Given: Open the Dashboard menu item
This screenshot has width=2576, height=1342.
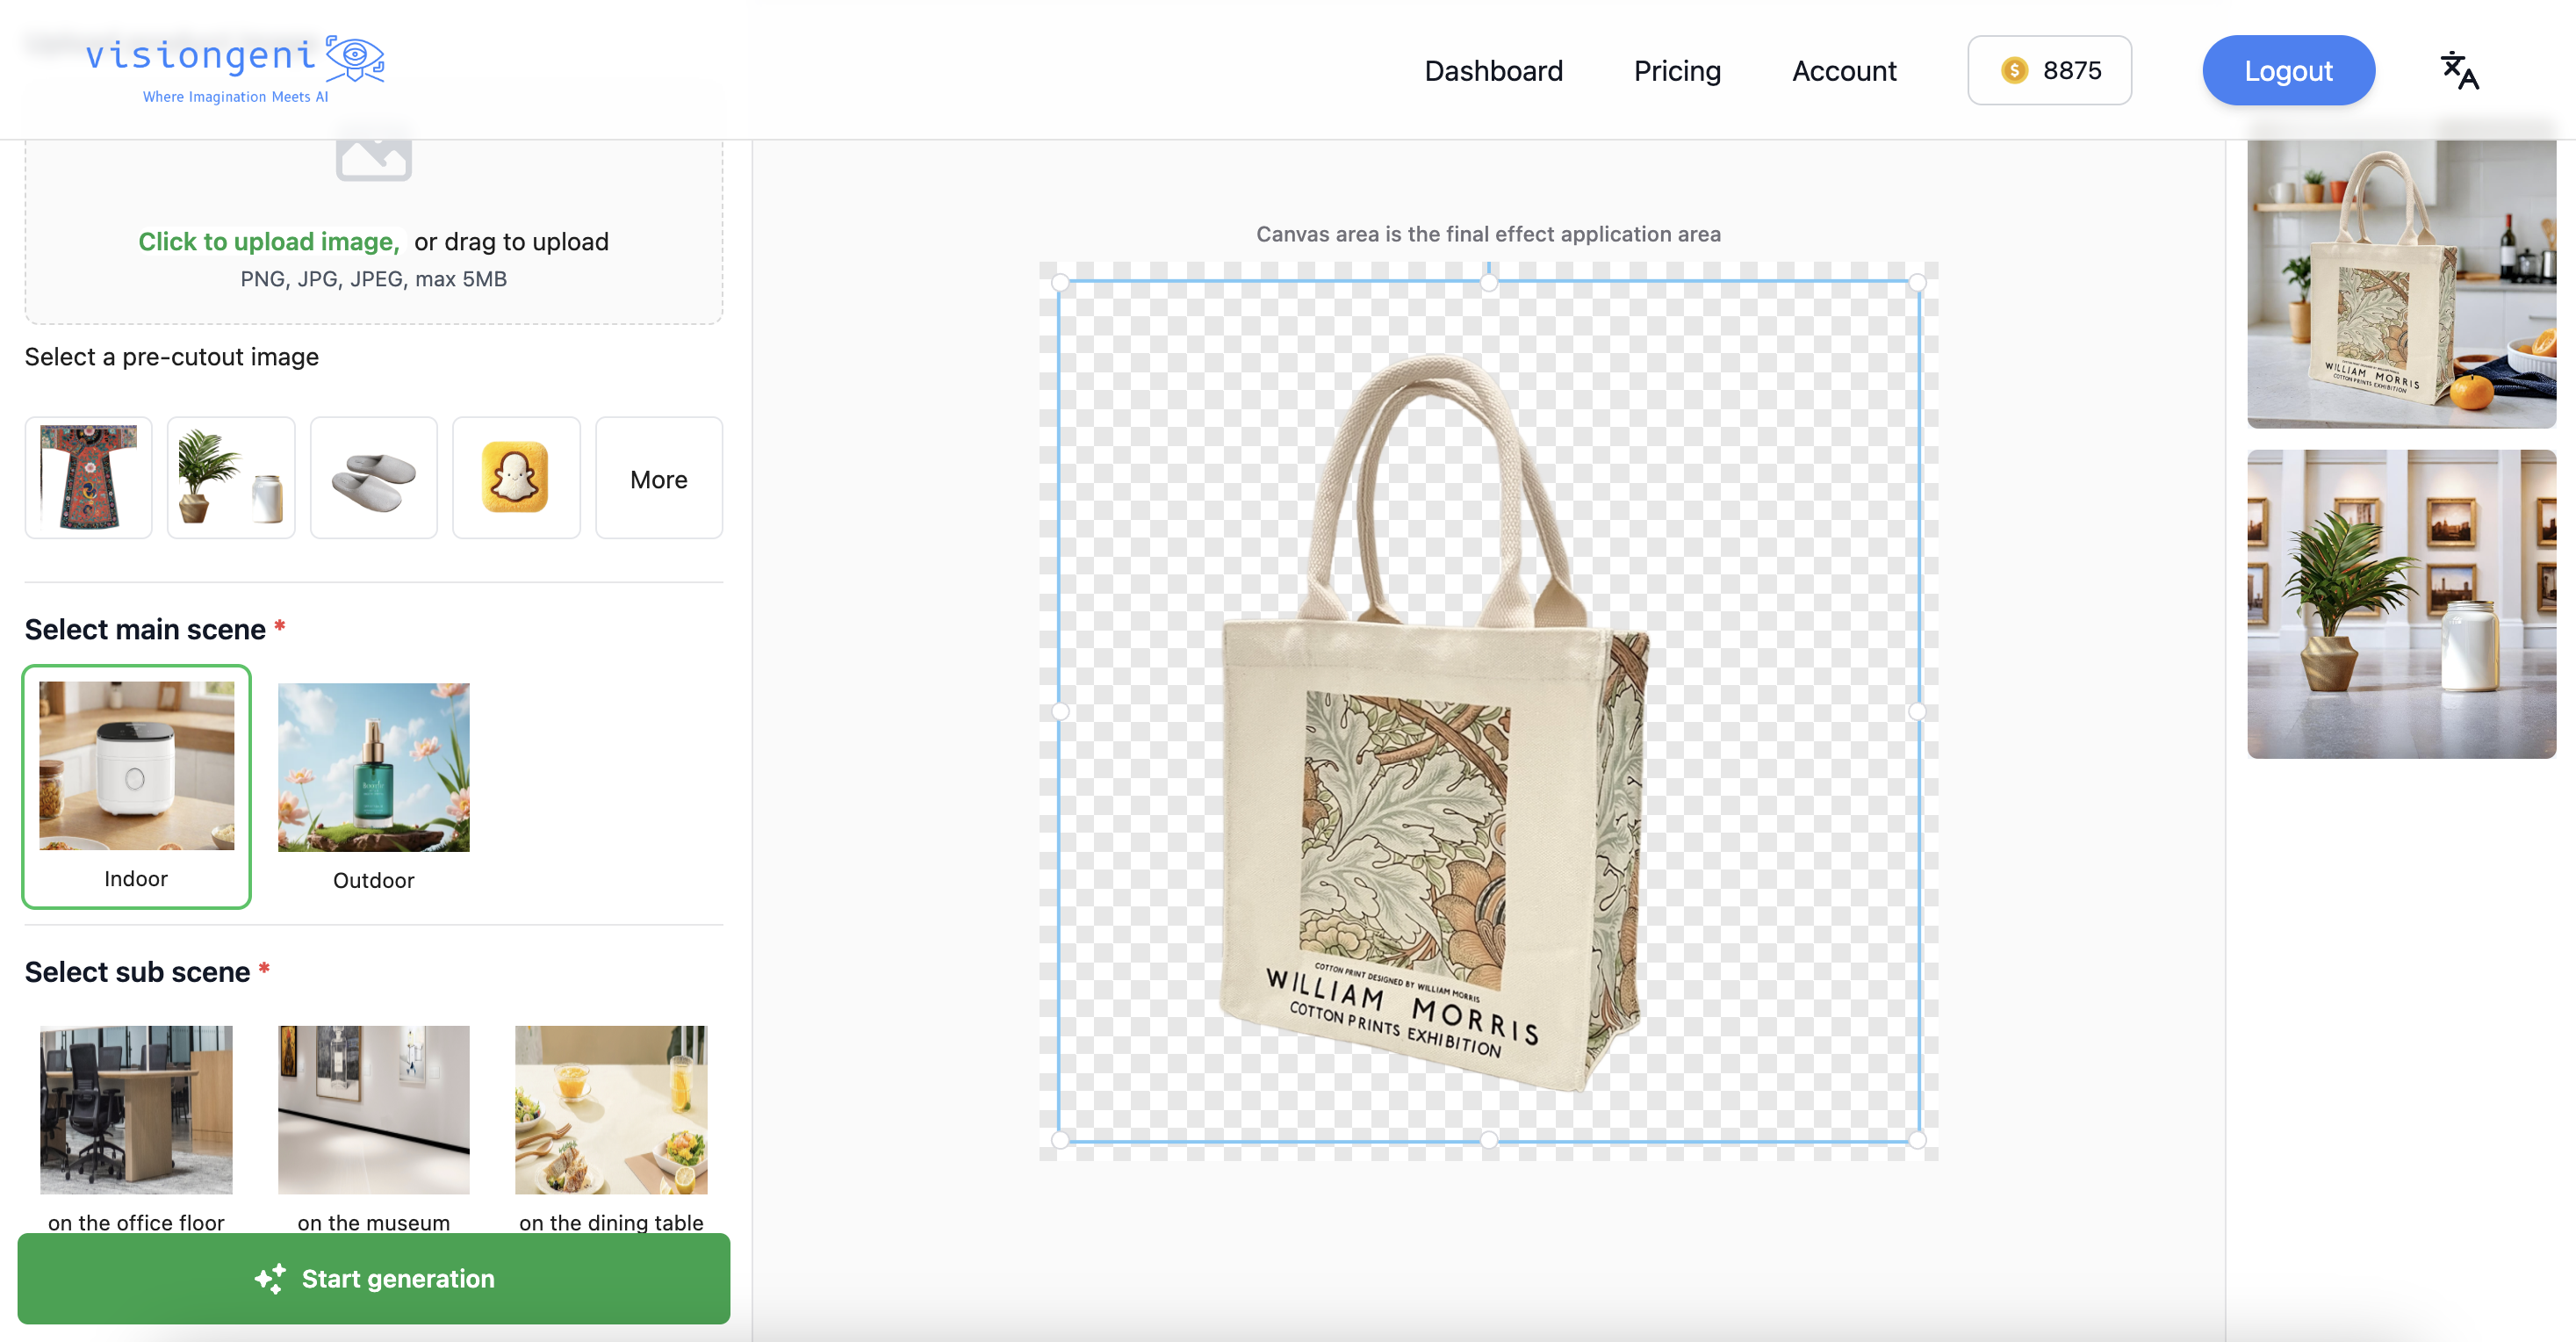Looking at the screenshot, I should tap(1493, 71).
